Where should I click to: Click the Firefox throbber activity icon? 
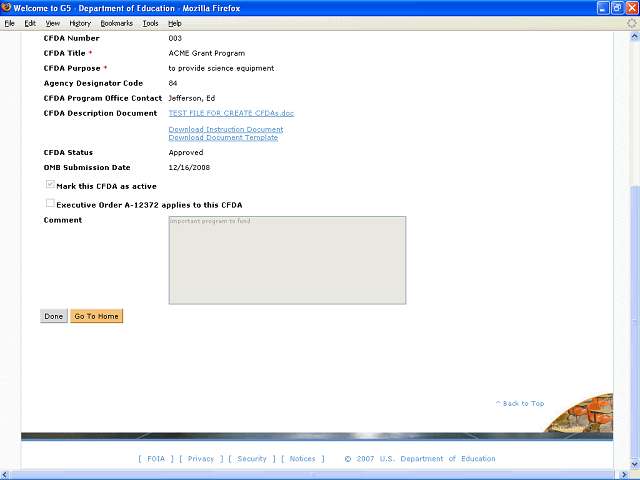click(x=631, y=23)
